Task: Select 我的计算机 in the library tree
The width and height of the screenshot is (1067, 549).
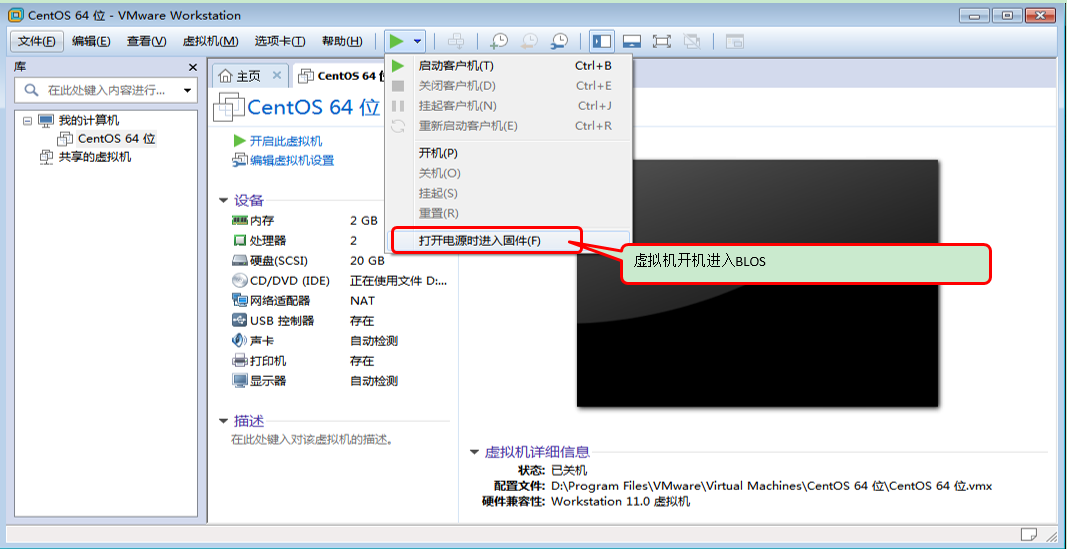Action: click(x=89, y=120)
